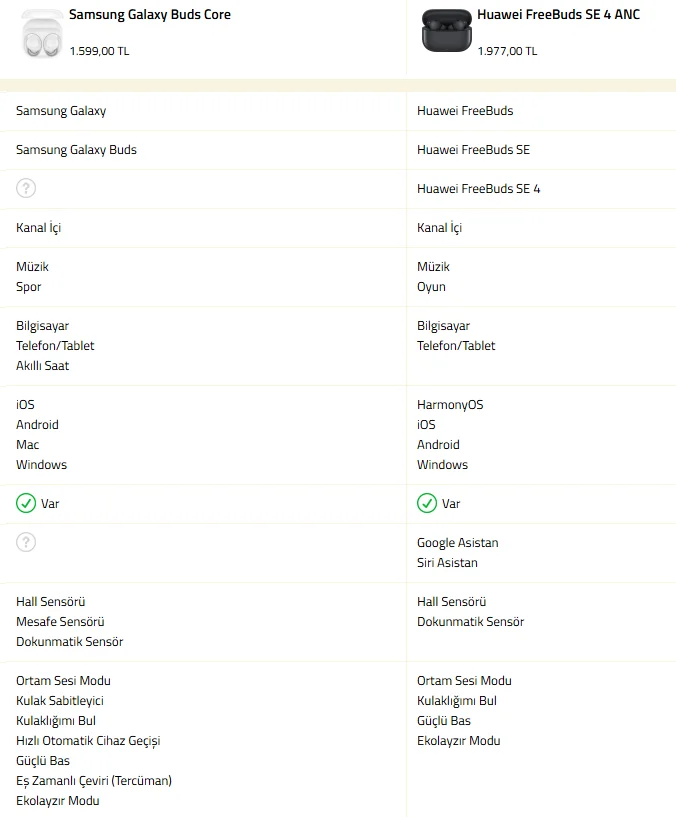676x817 pixels.
Task: Click the Huawei FreeBuds SE 4 ANC thumbnail
Action: [x=443, y=31]
